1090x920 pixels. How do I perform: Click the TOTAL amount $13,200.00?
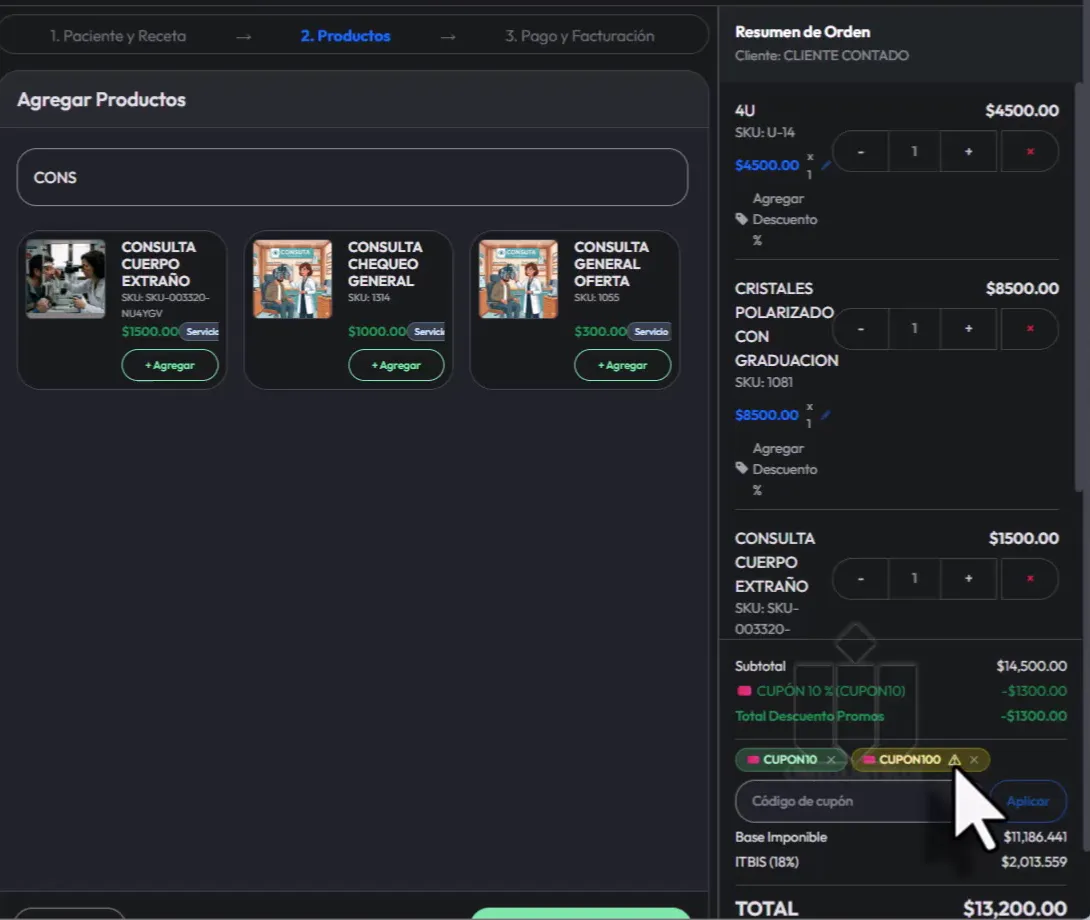1015,908
